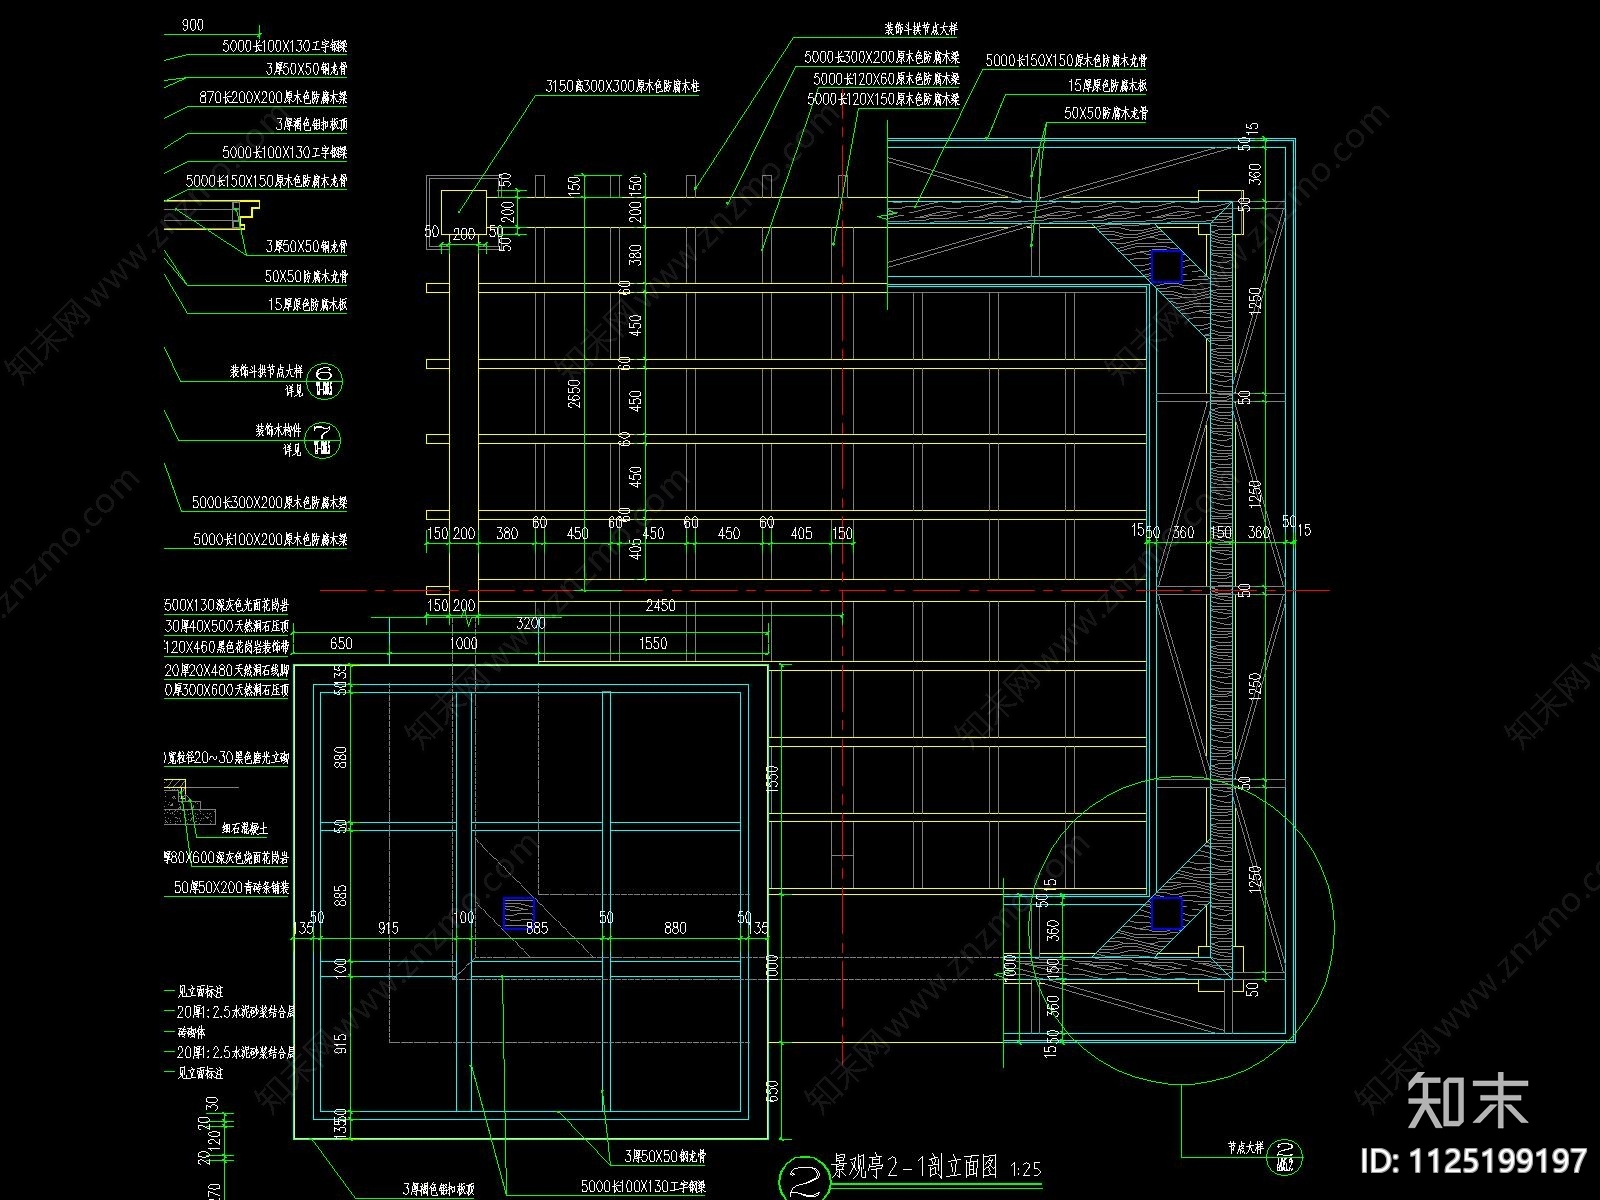Select the circled number 6 detail marker
The height and width of the screenshot is (1200, 1600).
point(325,381)
